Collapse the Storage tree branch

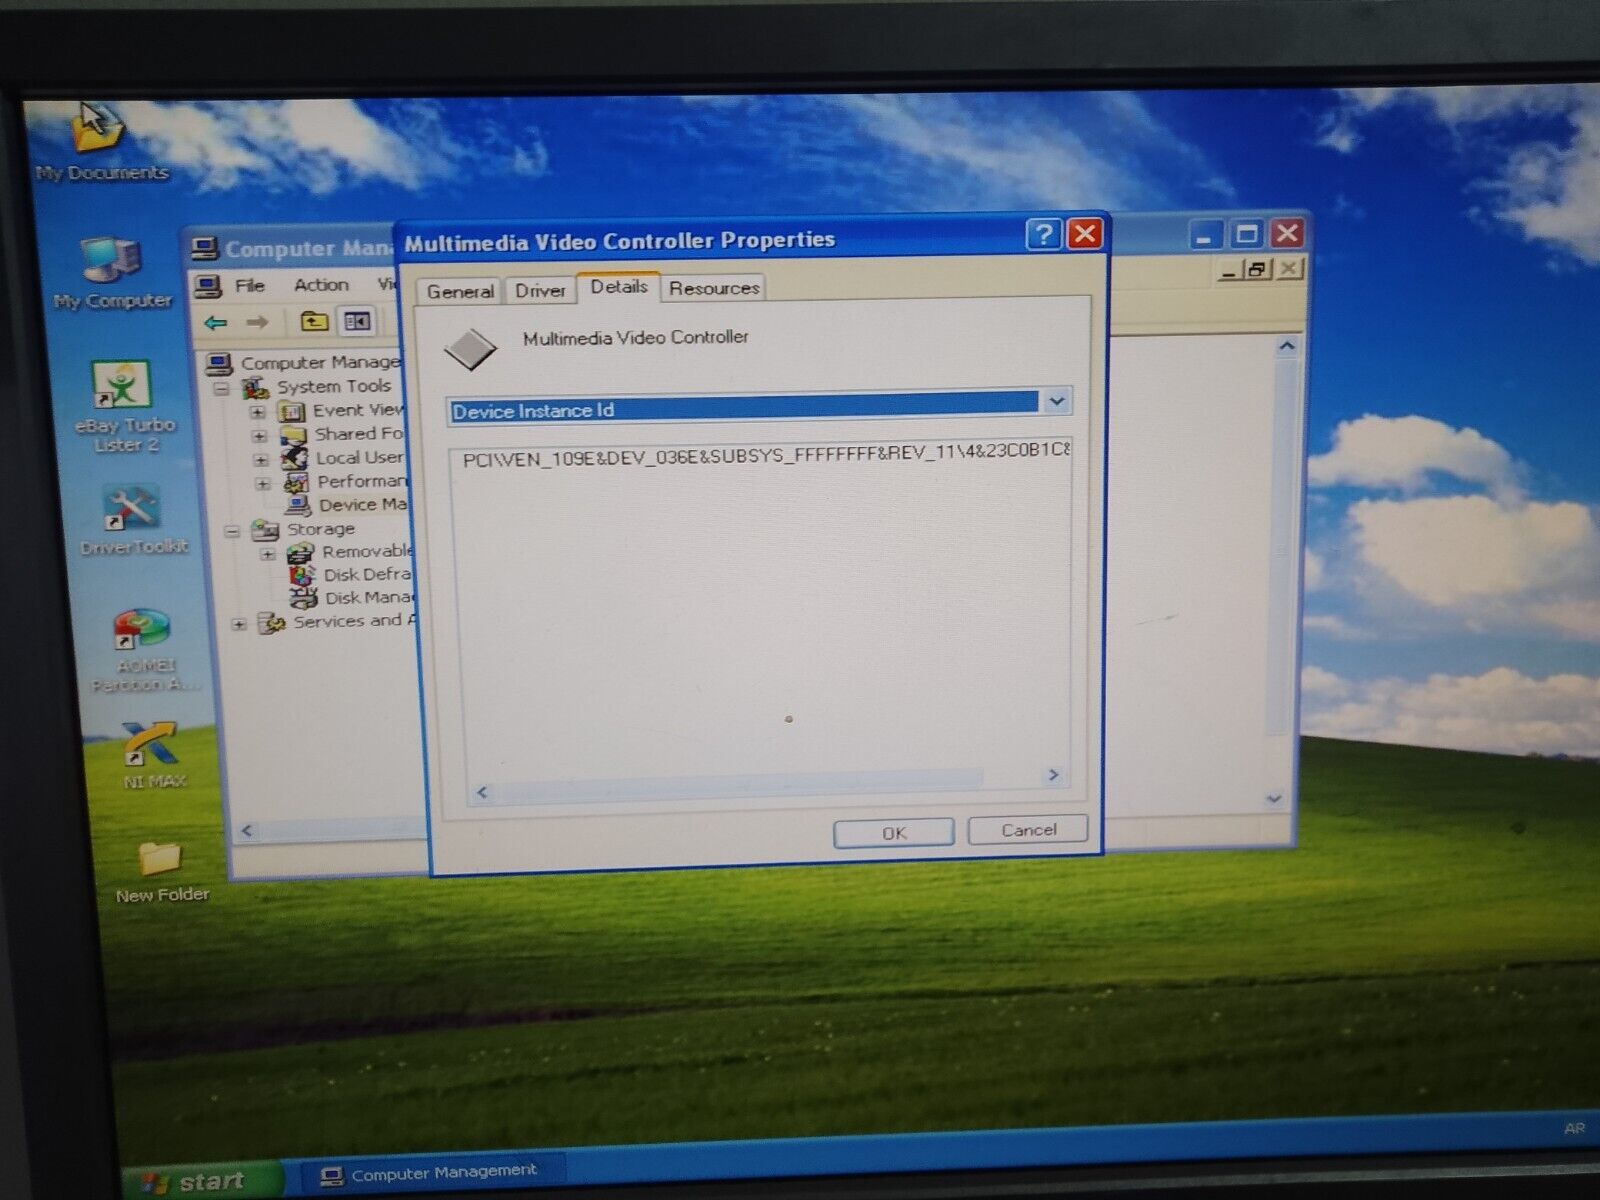(232, 531)
